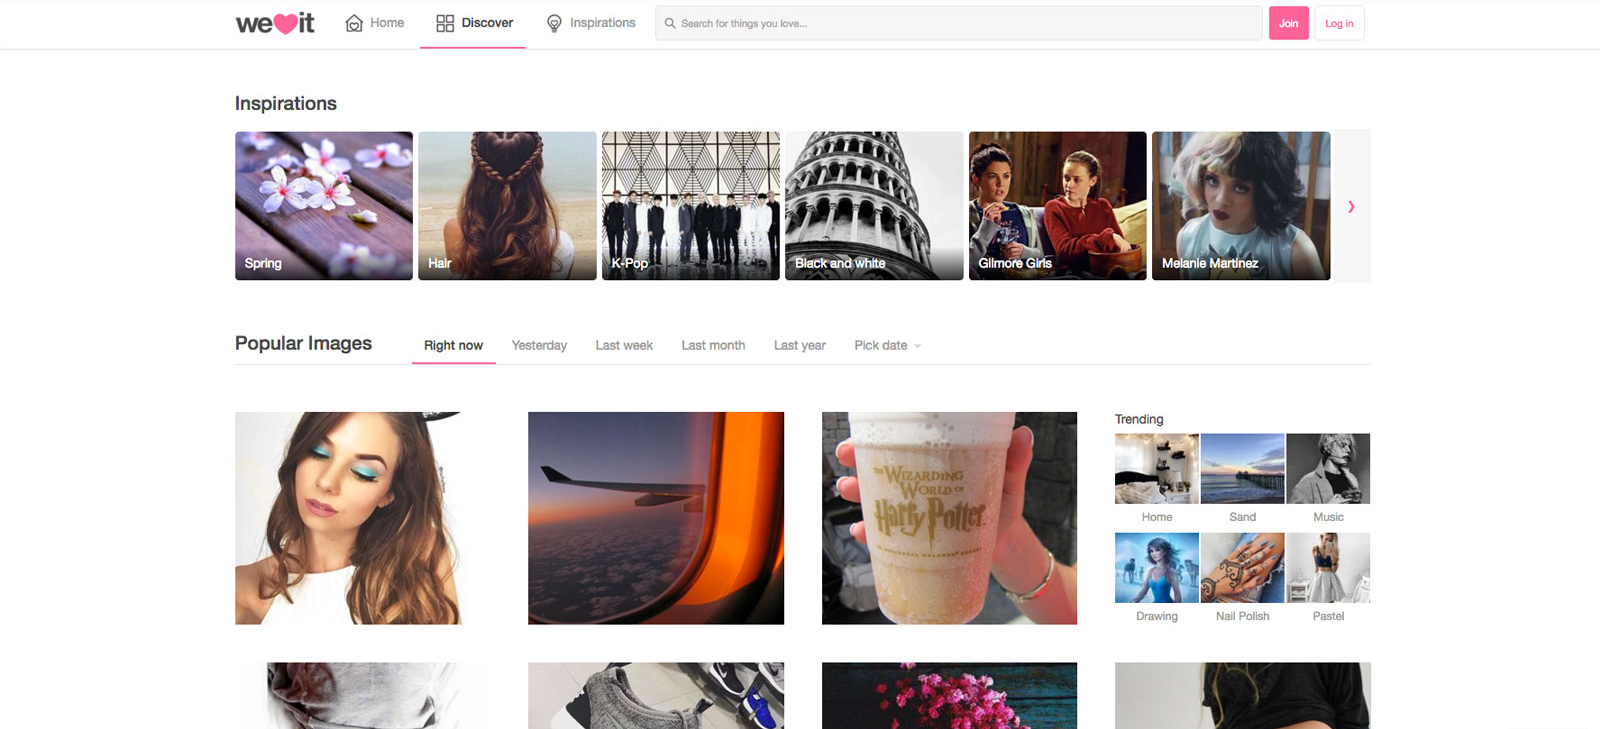Click the Home trending label

[x=1157, y=517]
